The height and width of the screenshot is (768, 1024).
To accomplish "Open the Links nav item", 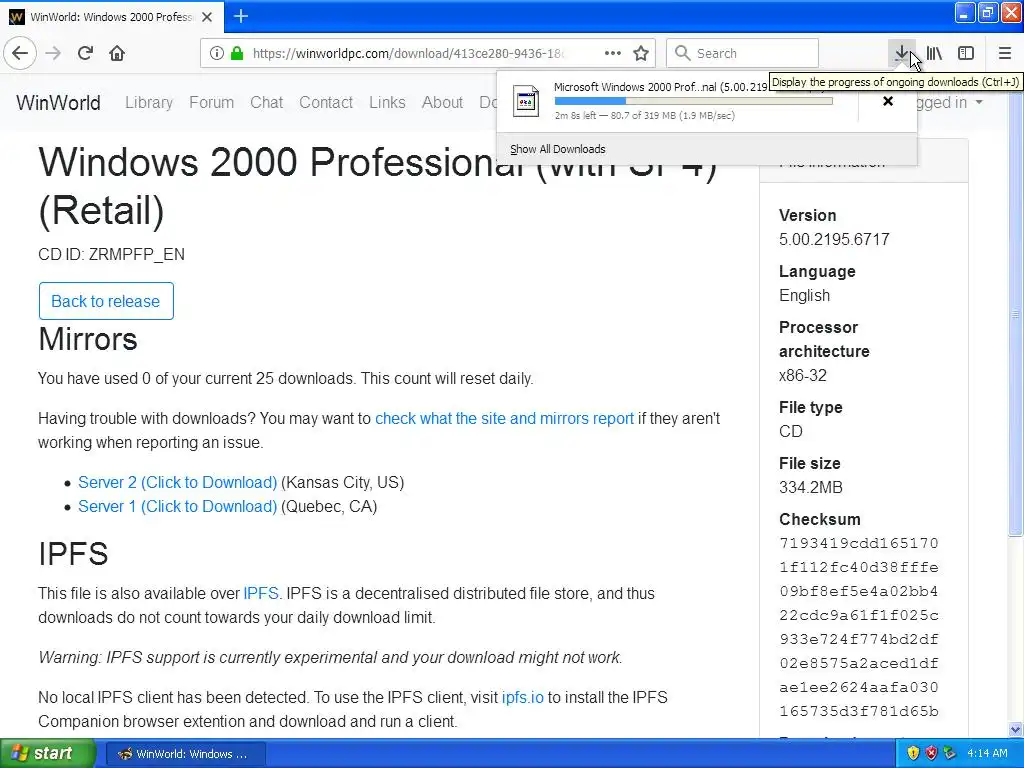I will pyautogui.click(x=387, y=103).
